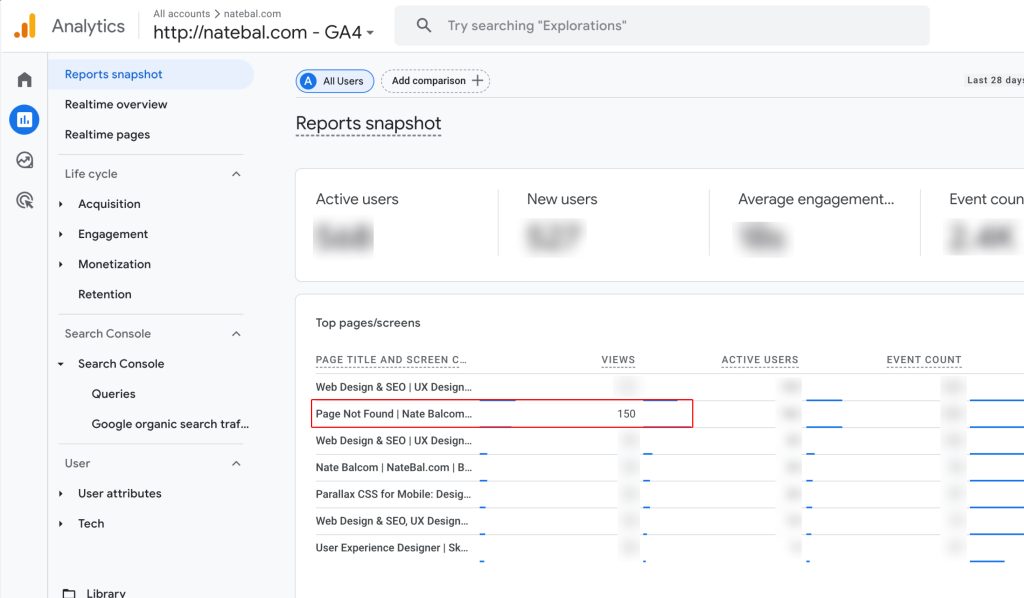The height and width of the screenshot is (598, 1024).
Task: Click inside the Explorations search field
Action: [660, 25]
